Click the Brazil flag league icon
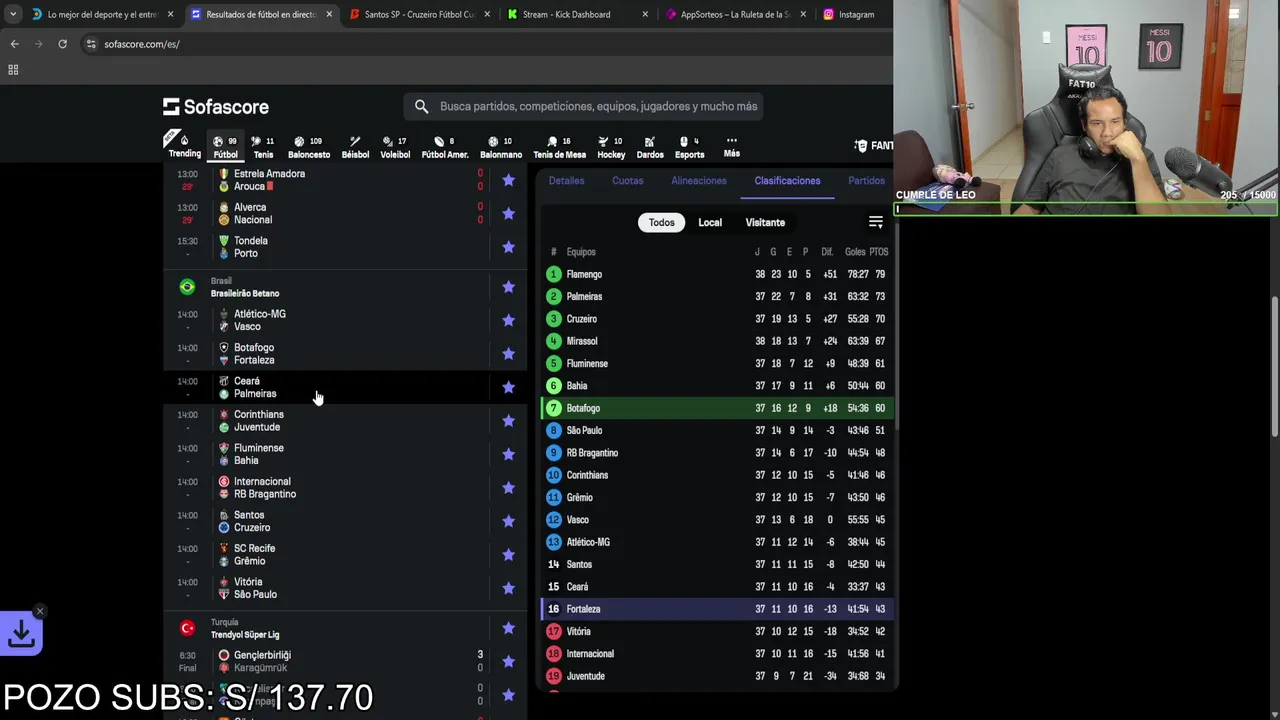Image resolution: width=1280 pixels, height=720 pixels. coord(187,287)
